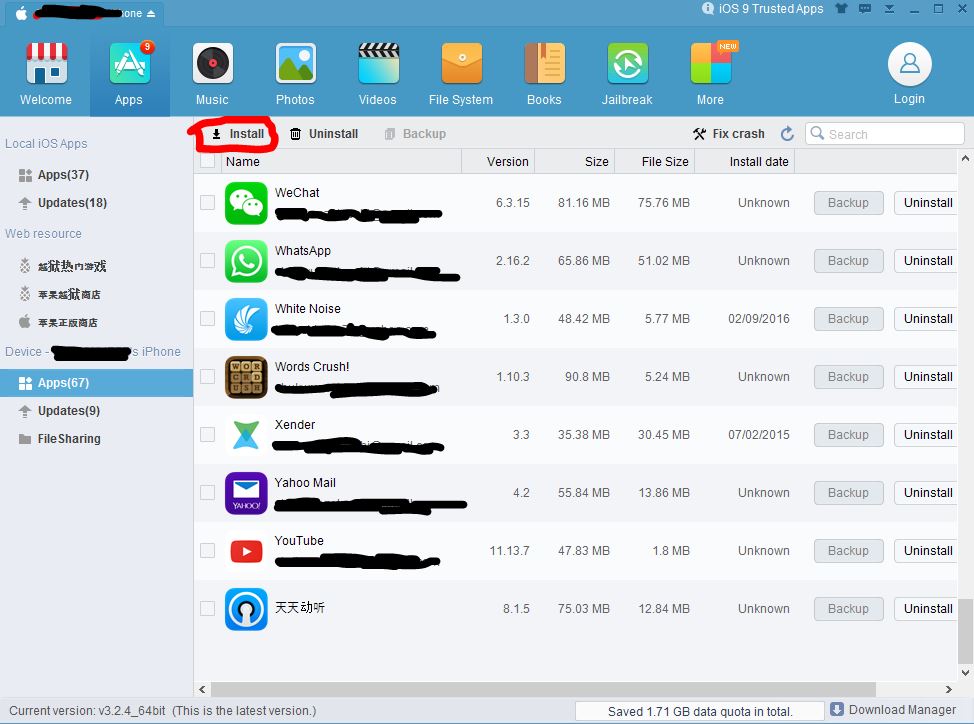
Task: Click the 天天动听 app icon
Action: pos(246,609)
